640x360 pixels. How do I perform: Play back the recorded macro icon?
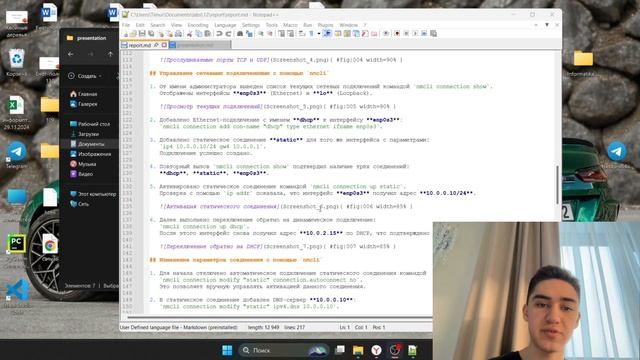(416, 33)
